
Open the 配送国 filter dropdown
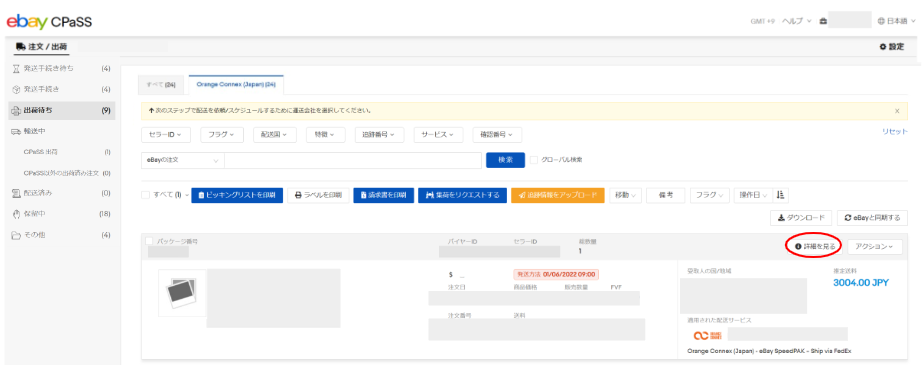274,135
